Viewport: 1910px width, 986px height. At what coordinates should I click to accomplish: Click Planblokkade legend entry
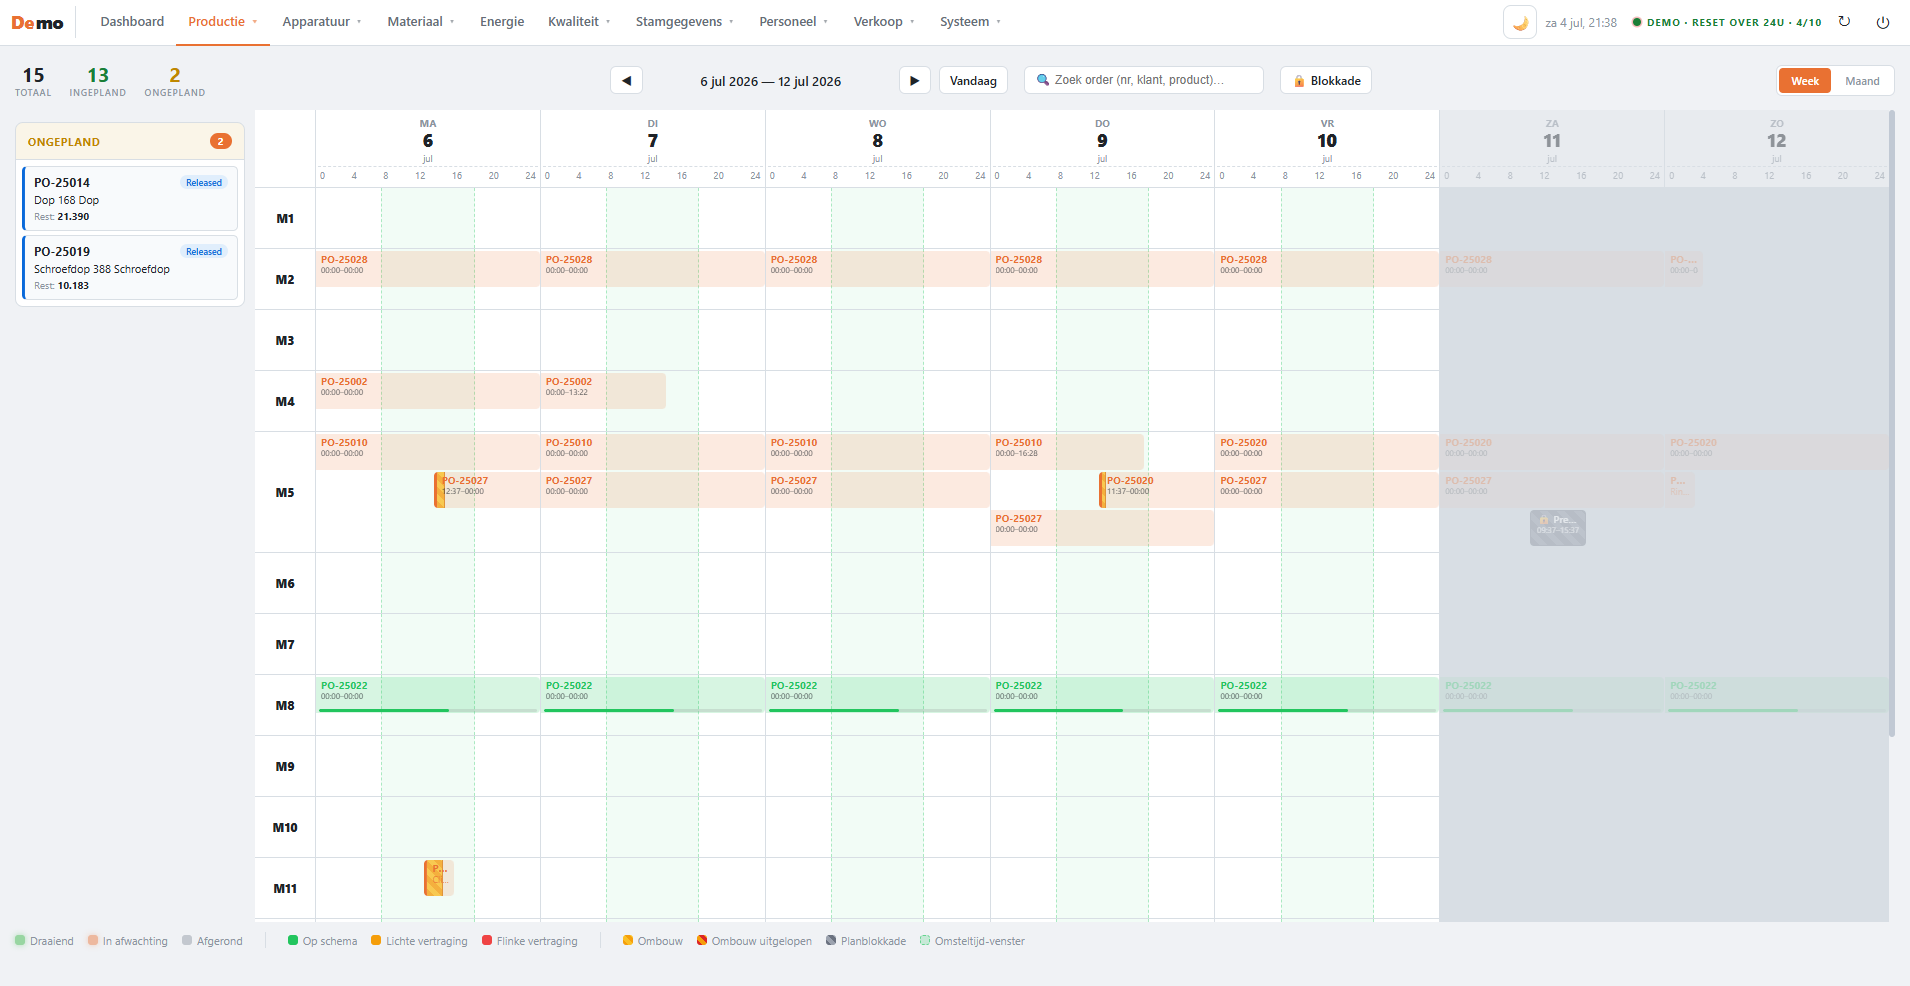(x=866, y=941)
